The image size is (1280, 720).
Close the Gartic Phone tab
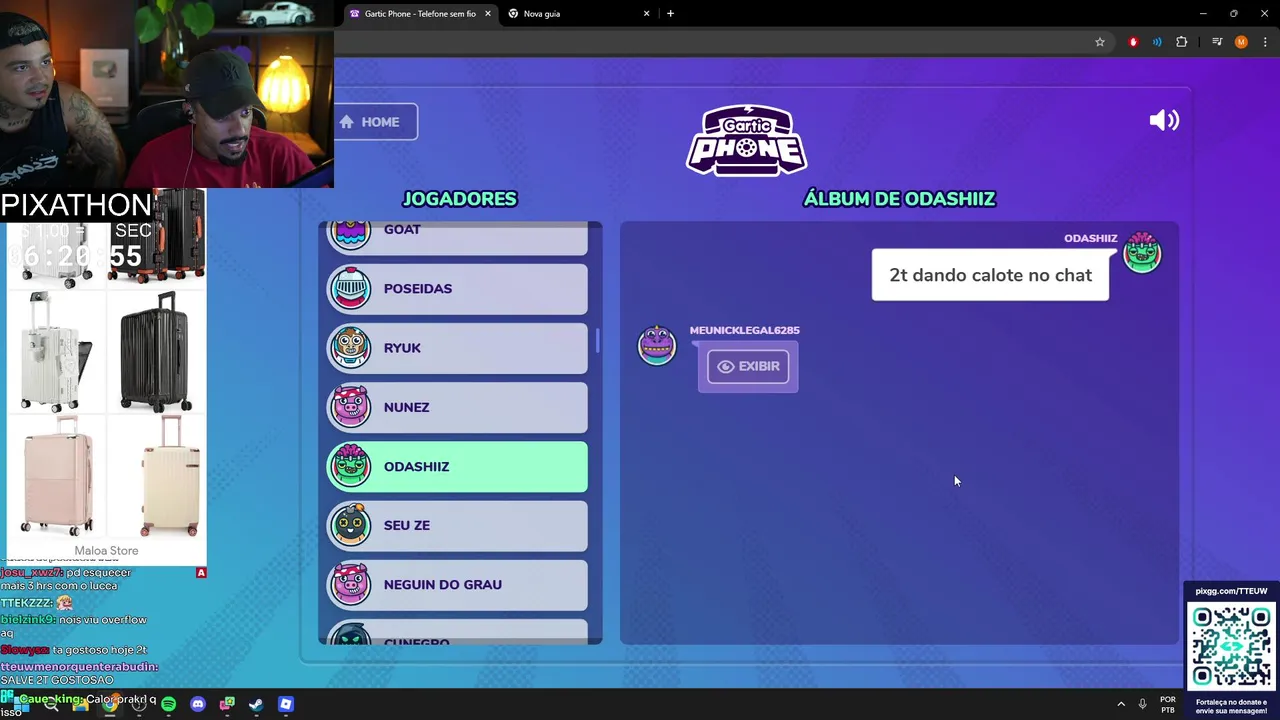click(x=488, y=14)
